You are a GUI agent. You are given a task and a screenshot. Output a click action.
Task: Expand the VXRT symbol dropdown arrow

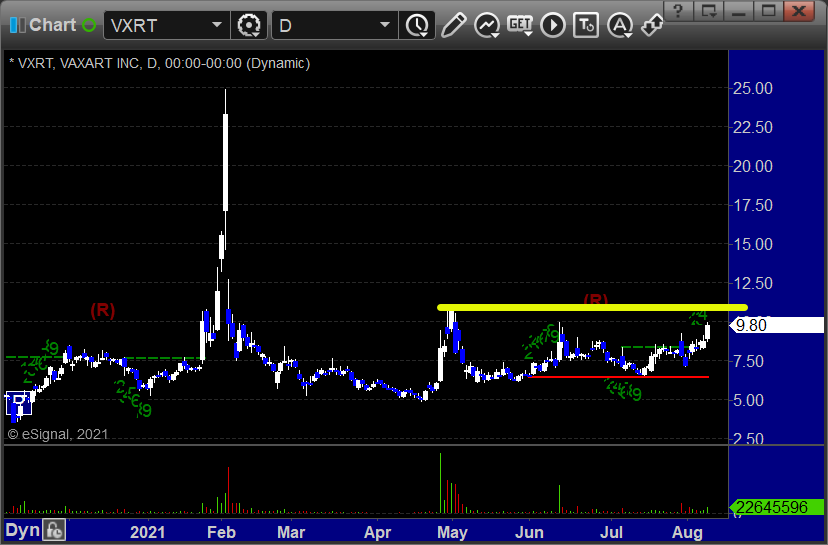tap(217, 25)
